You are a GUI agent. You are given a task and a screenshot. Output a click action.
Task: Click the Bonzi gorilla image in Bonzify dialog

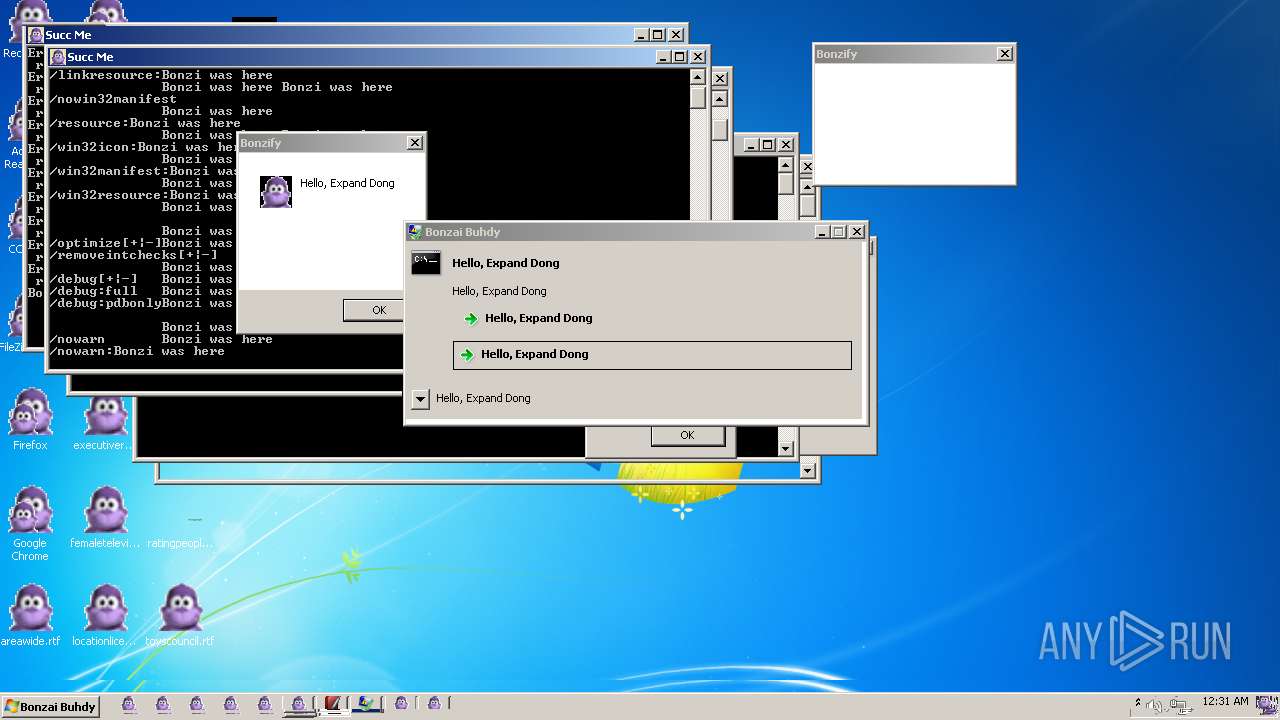[x=276, y=191]
